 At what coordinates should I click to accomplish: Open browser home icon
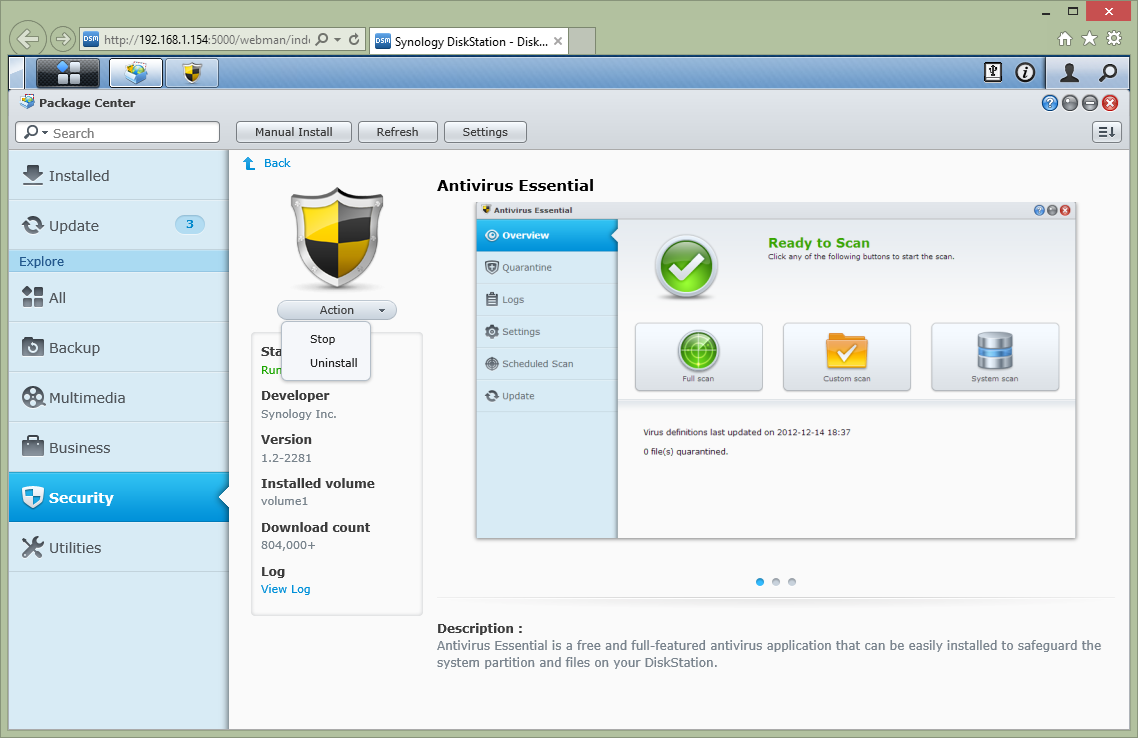coord(1065,38)
